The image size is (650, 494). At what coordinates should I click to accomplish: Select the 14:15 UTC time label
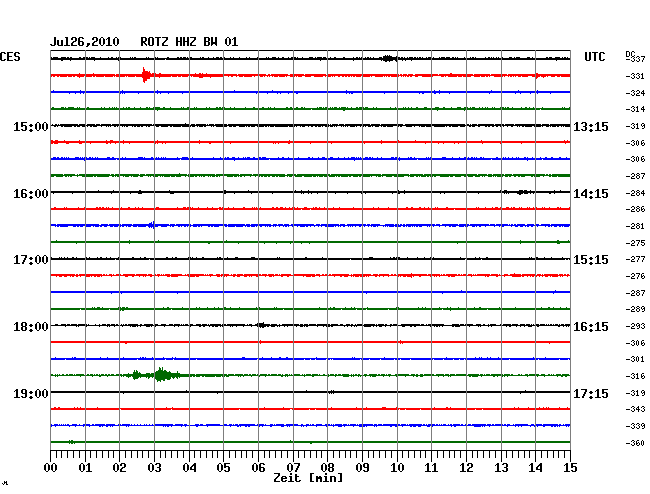tap(591, 194)
